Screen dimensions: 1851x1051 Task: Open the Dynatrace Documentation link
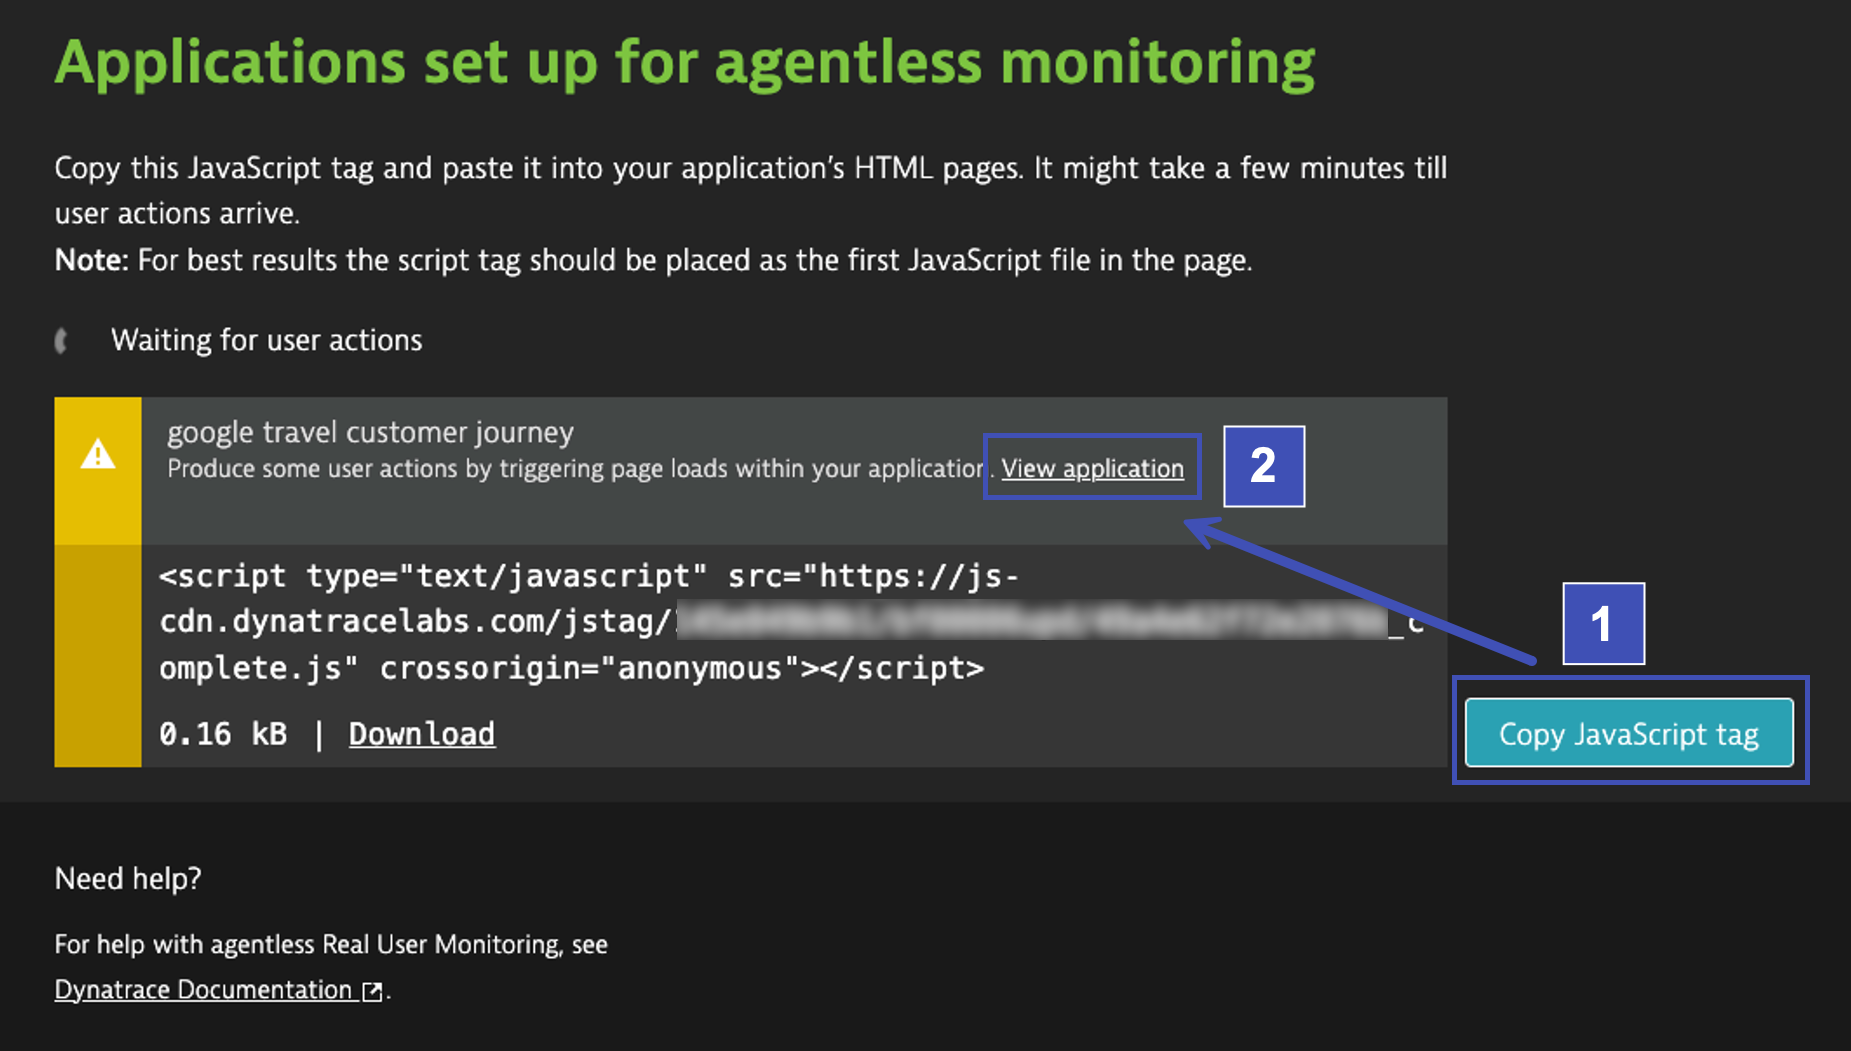click(203, 989)
